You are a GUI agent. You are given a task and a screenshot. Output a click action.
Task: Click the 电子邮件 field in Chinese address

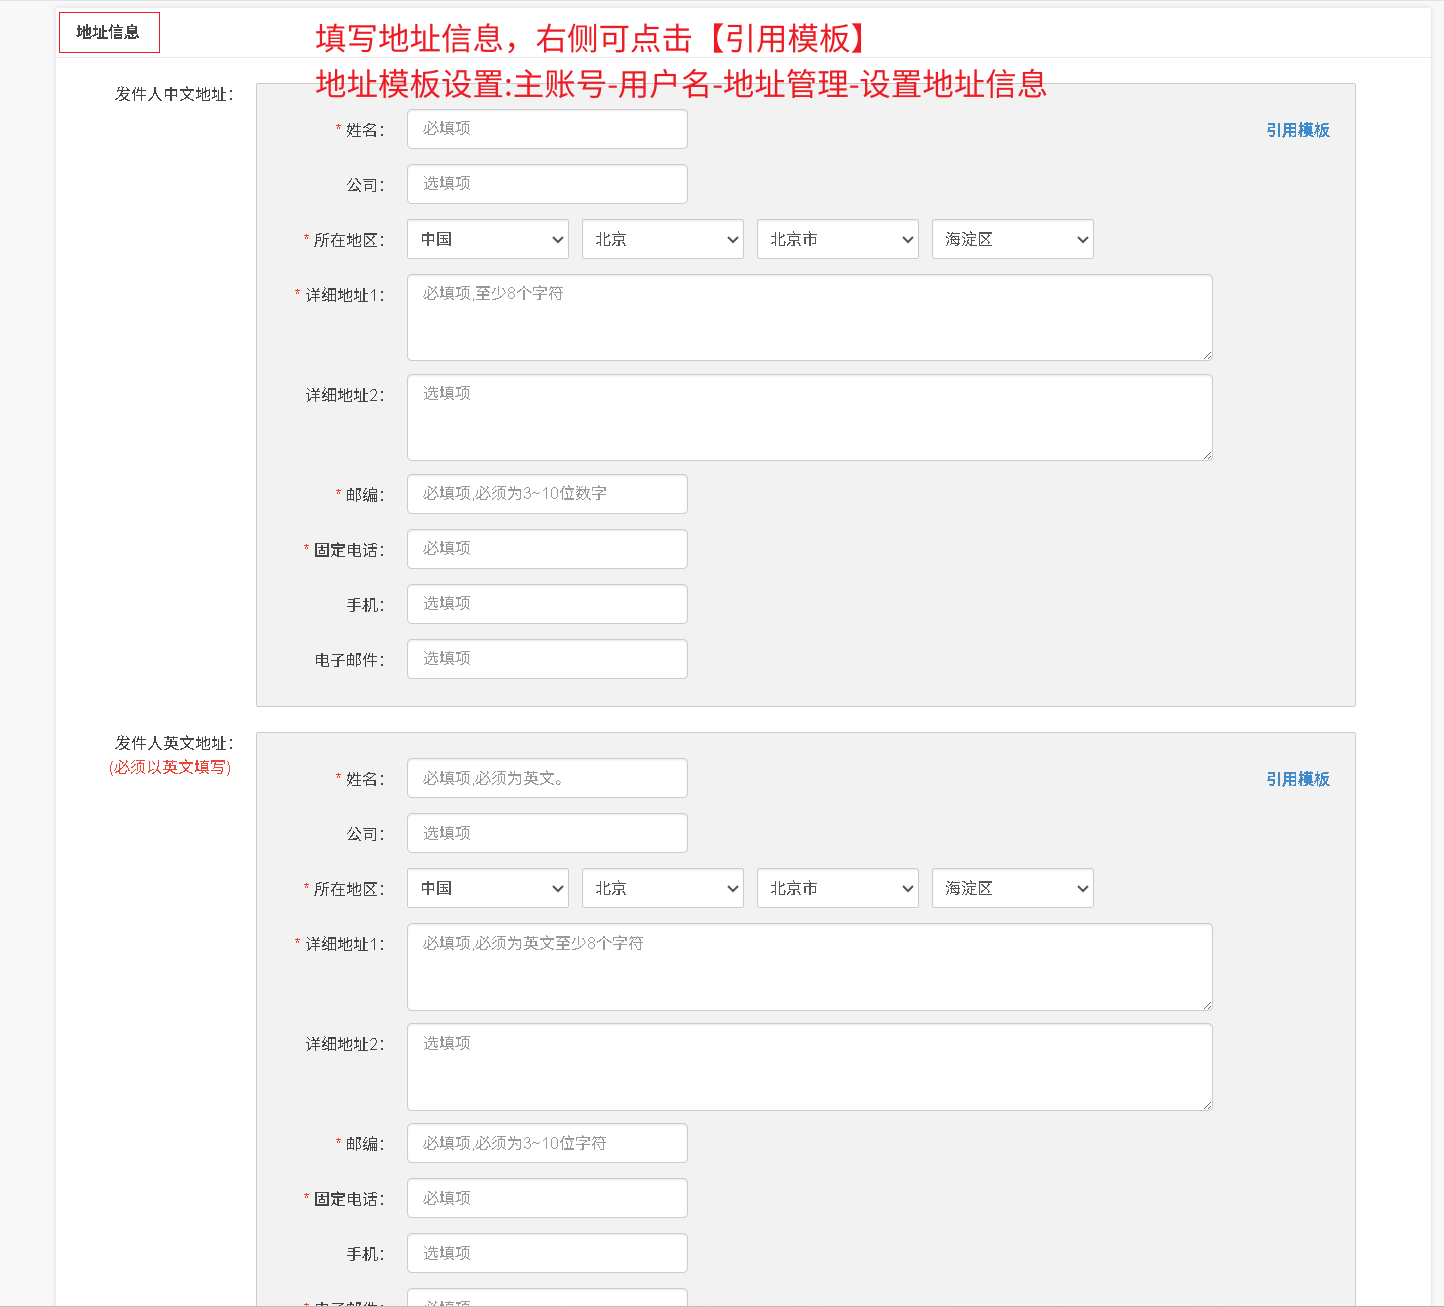[547, 659]
